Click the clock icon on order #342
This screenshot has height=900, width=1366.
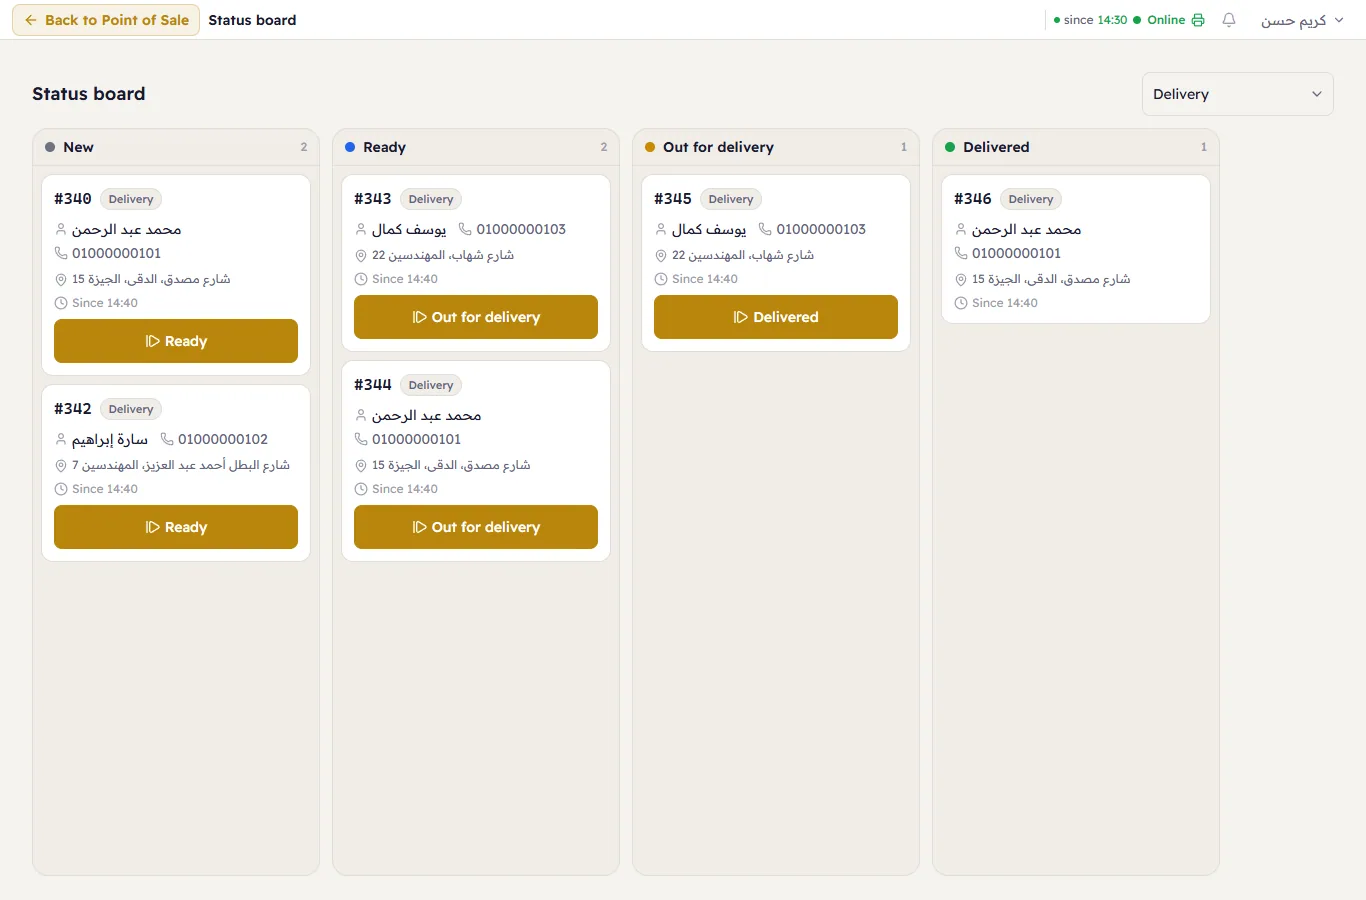pos(61,489)
